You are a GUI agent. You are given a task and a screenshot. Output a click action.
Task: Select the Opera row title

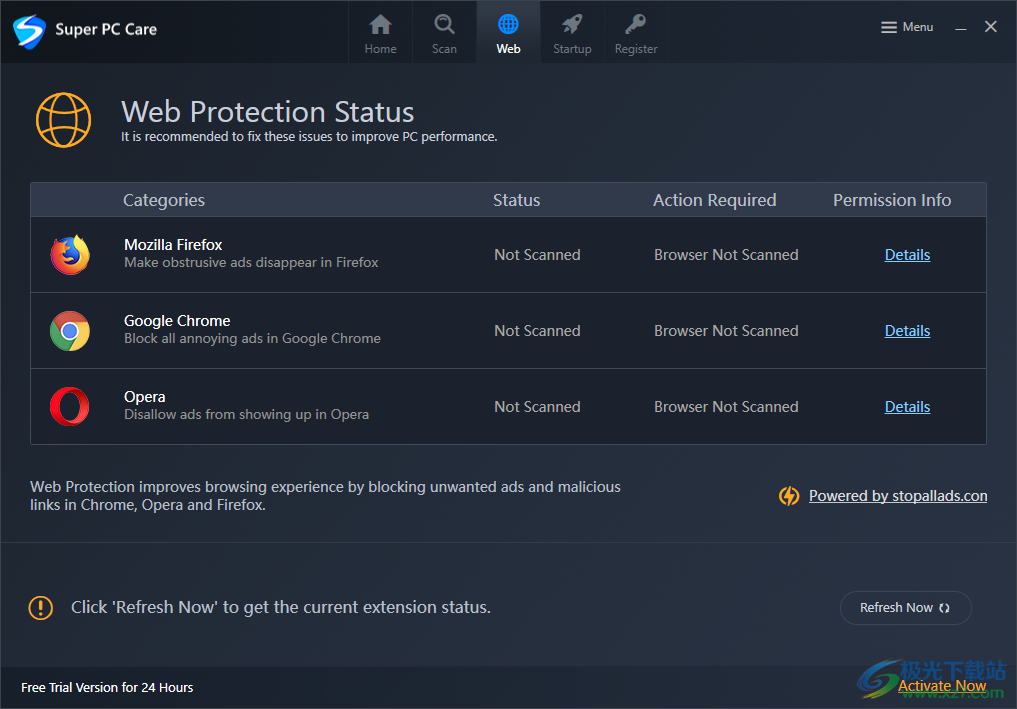[x=145, y=396]
